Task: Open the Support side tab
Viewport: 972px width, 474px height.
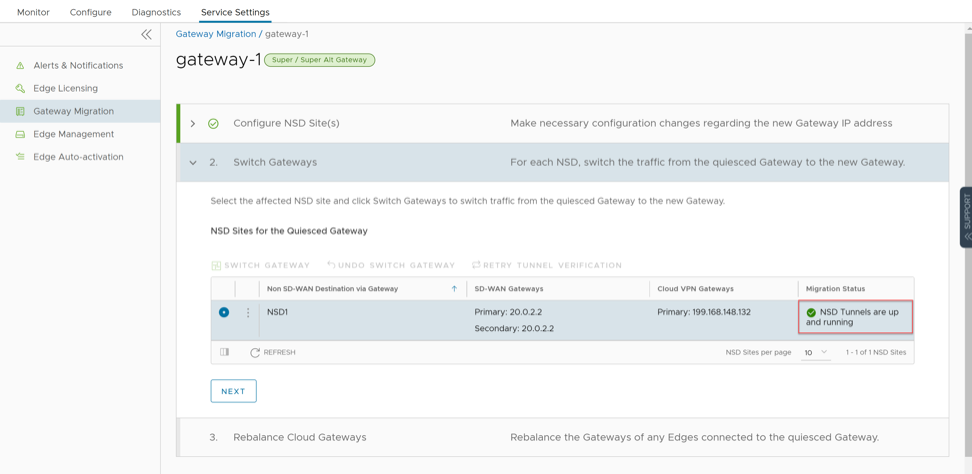Action: coord(966,217)
